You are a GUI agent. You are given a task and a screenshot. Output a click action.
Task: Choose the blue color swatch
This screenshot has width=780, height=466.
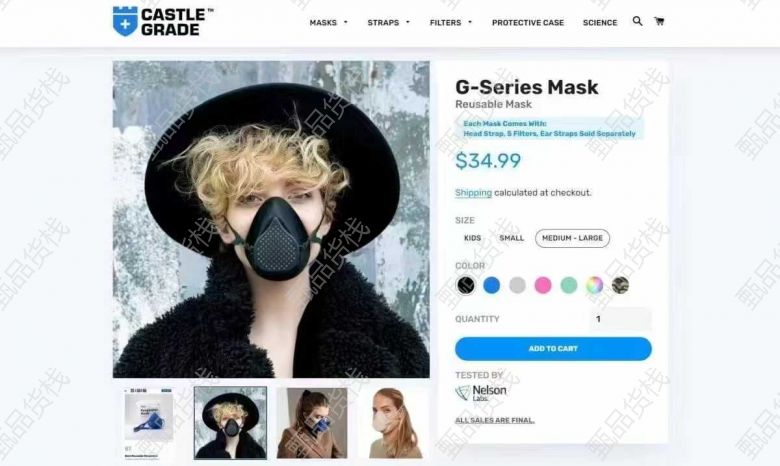(491, 285)
